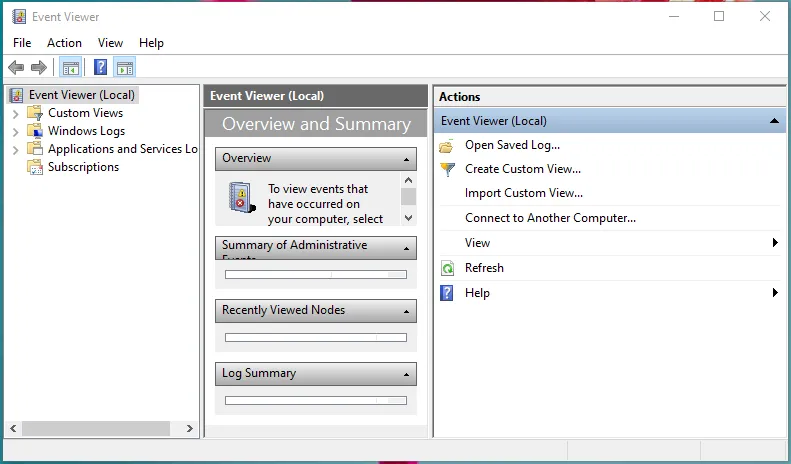Screen dimensions: 791x464
Task: Click the 'To view events that' overview text
Action: coord(318,189)
